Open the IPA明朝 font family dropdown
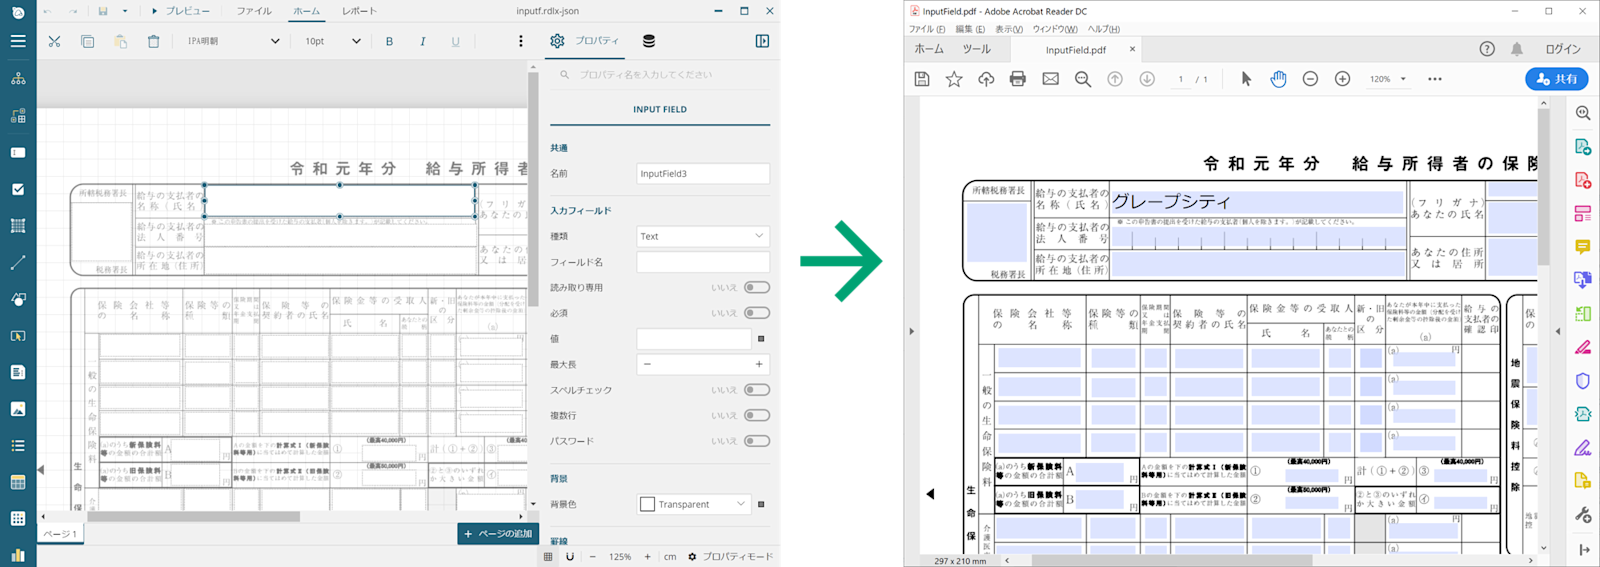Viewport: 1600px width, 567px height. (x=233, y=41)
